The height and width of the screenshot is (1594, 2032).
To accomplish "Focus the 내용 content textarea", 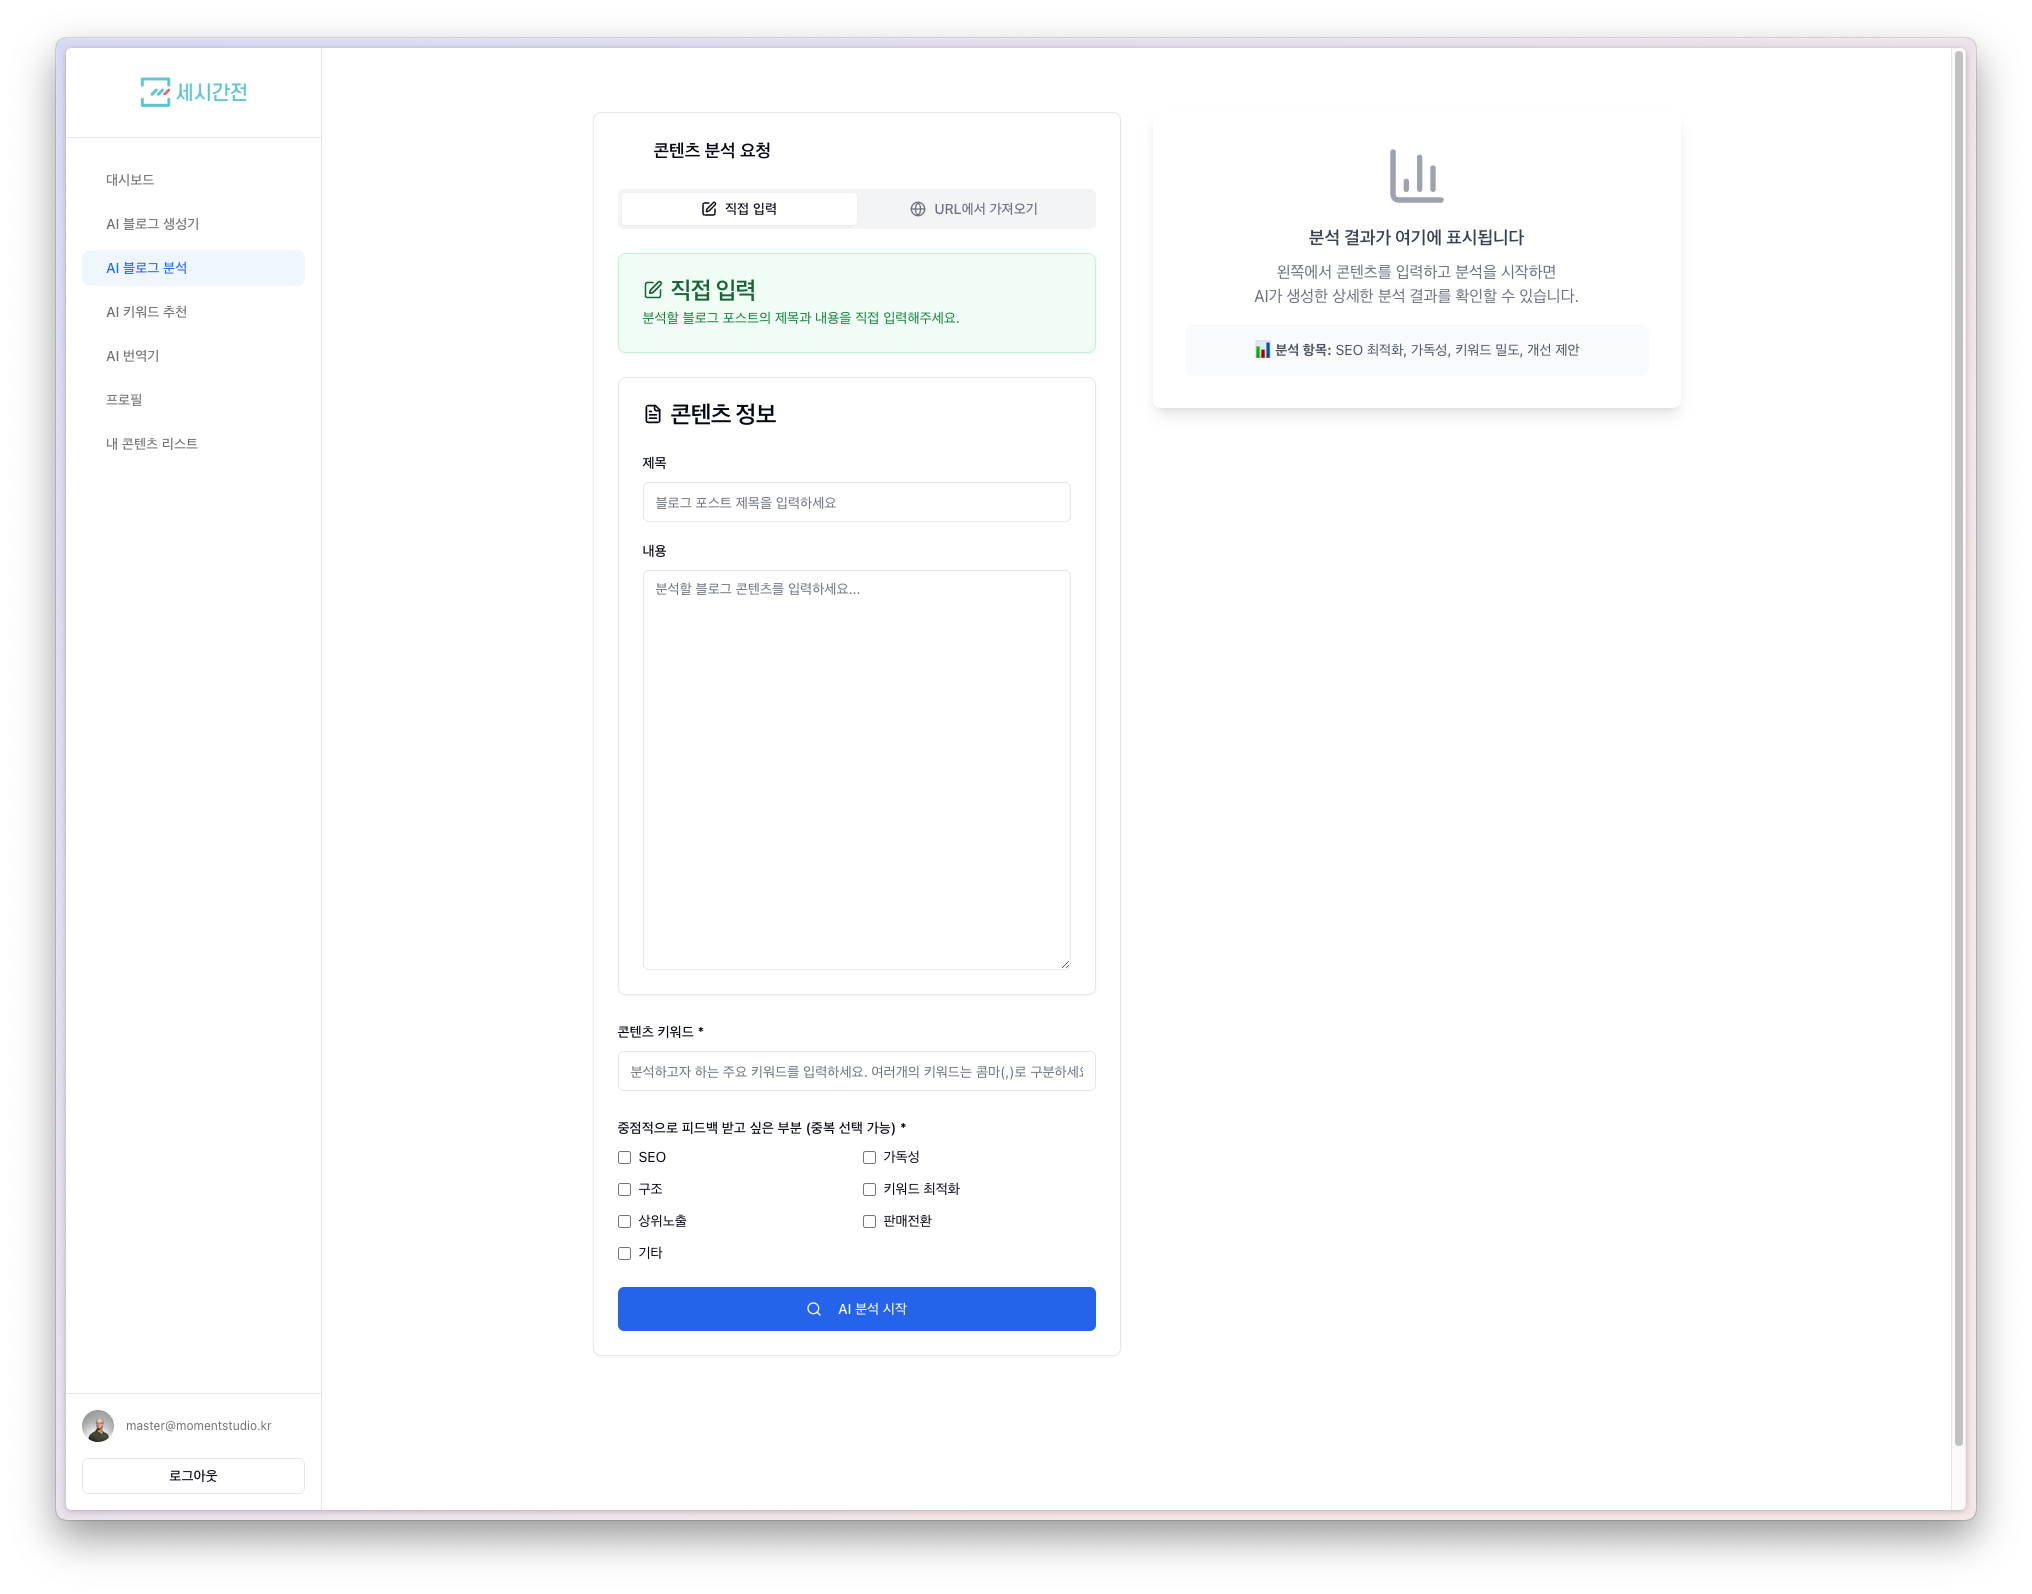I will (x=856, y=770).
